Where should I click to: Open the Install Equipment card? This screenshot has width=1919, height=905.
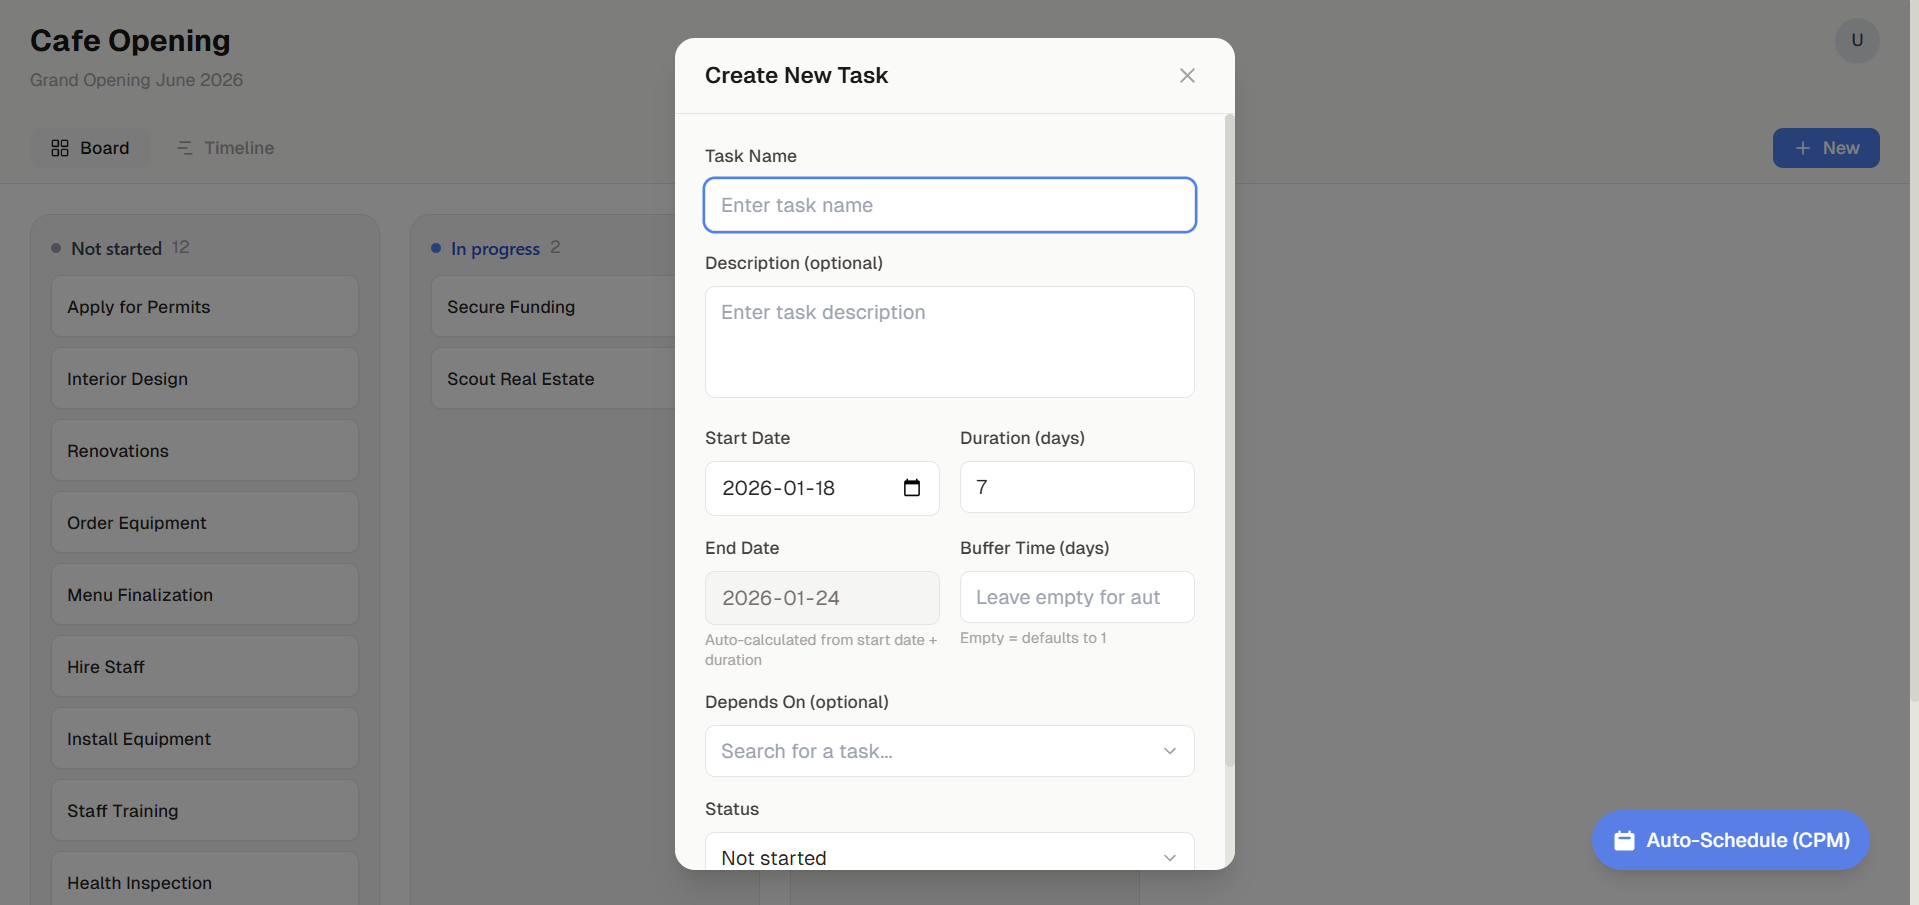pos(205,739)
